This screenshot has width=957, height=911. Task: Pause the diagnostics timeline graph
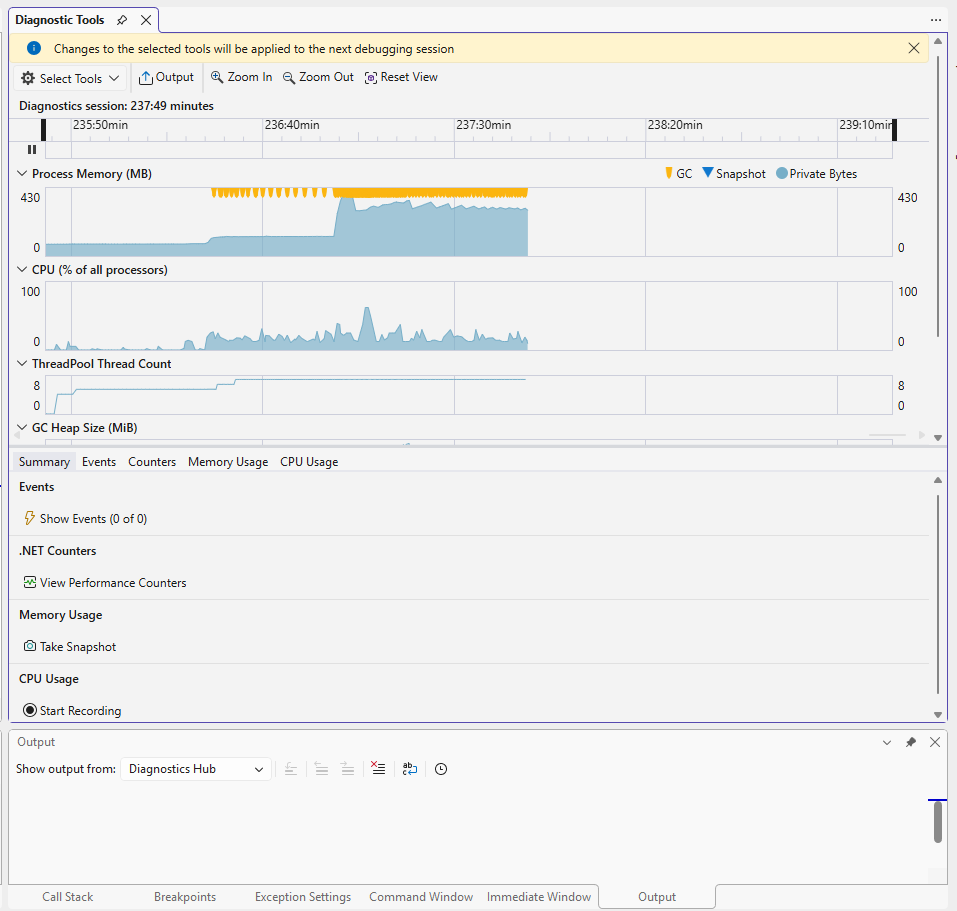point(32,149)
